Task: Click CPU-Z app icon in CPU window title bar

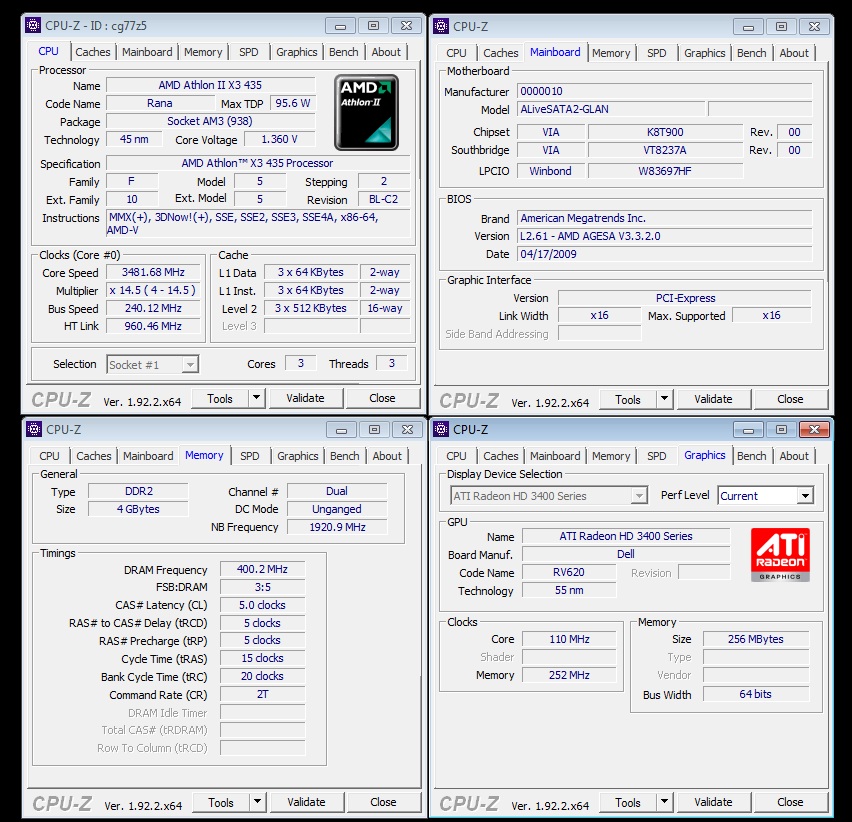Action: click(x=33, y=25)
